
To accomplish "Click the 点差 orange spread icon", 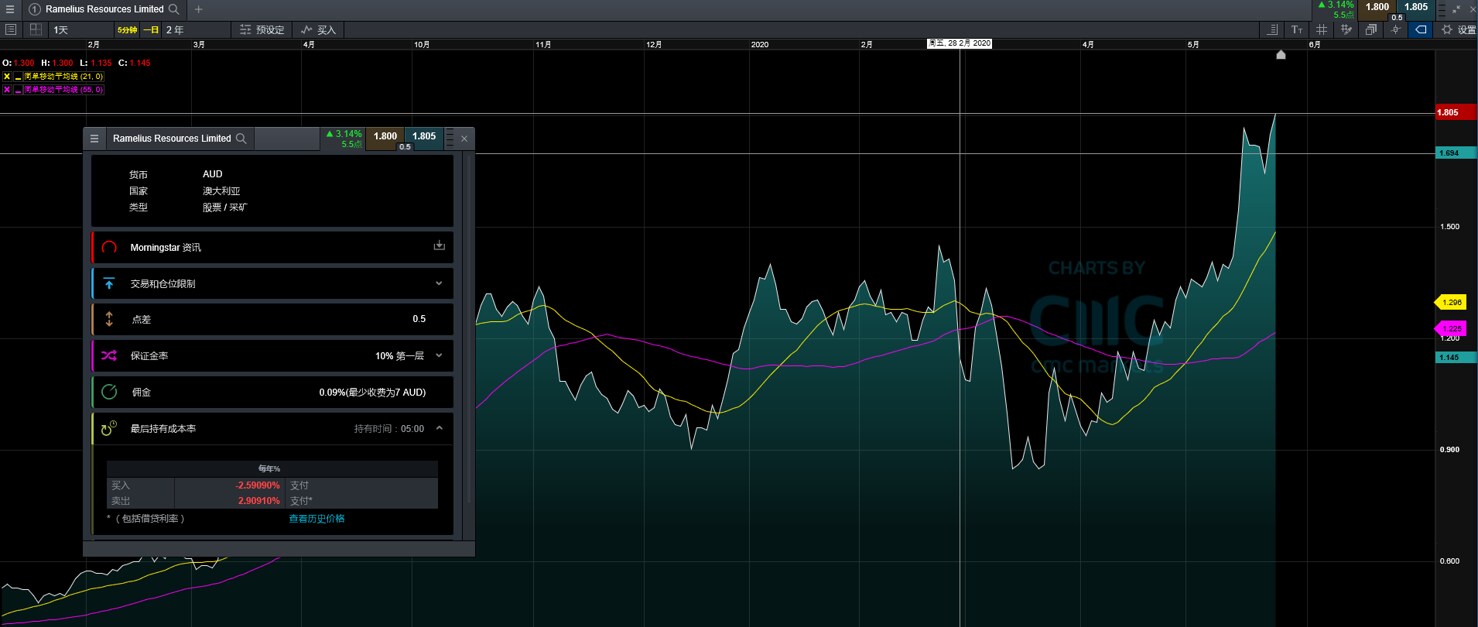I will pyautogui.click(x=109, y=319).
